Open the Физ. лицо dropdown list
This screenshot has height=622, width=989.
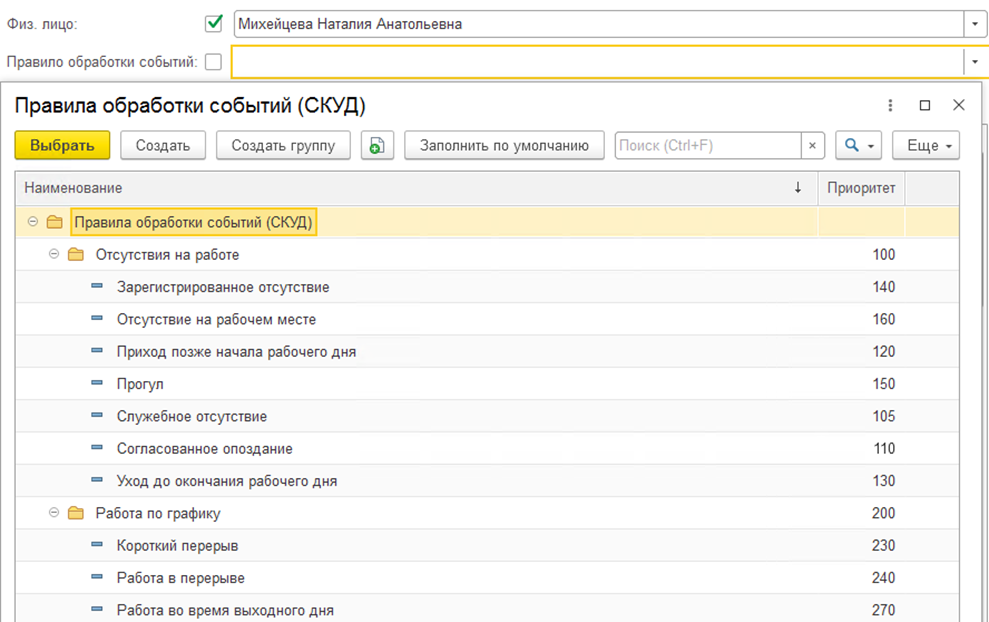(975, 24)
